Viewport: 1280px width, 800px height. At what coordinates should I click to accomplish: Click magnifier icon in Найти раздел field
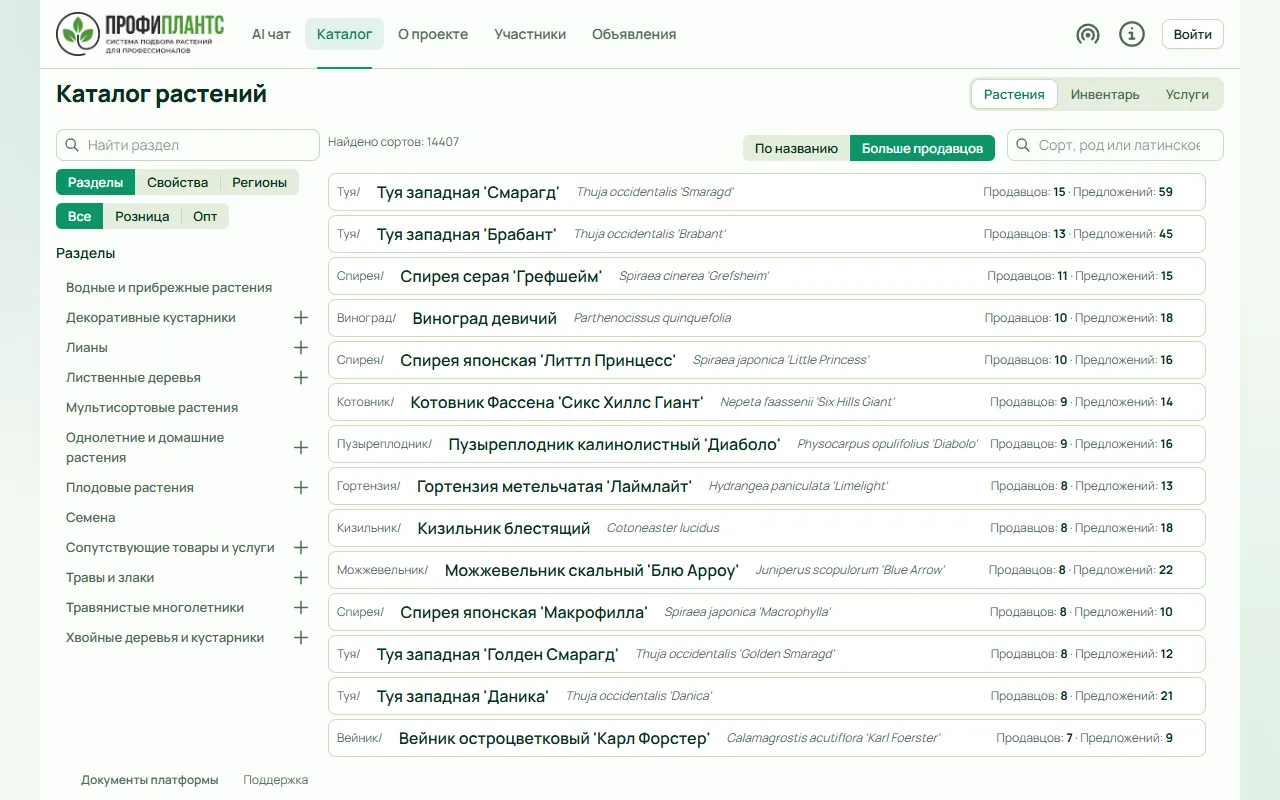[72, 145]
